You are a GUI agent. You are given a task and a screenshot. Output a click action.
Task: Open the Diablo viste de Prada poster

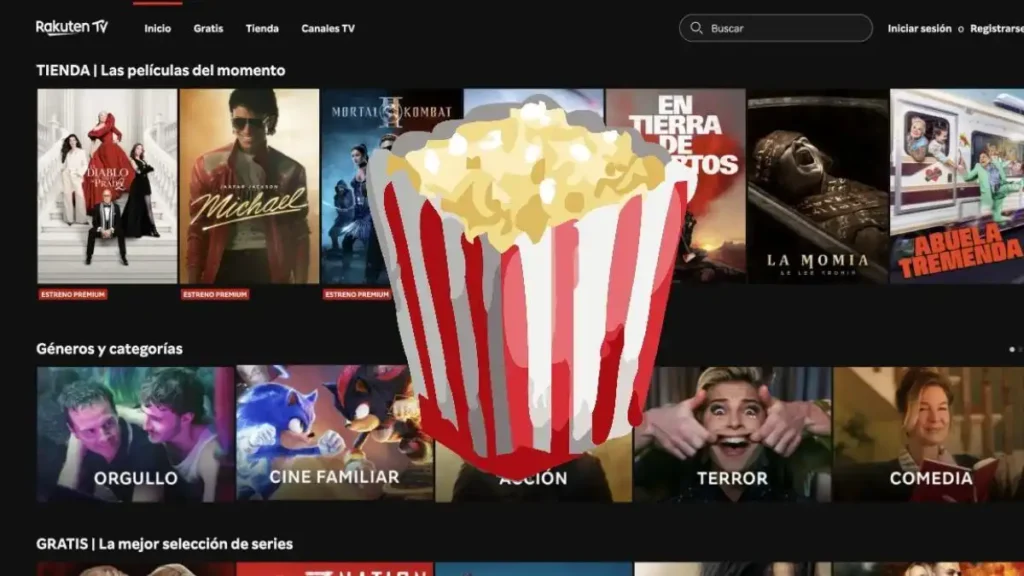point(107,186)
